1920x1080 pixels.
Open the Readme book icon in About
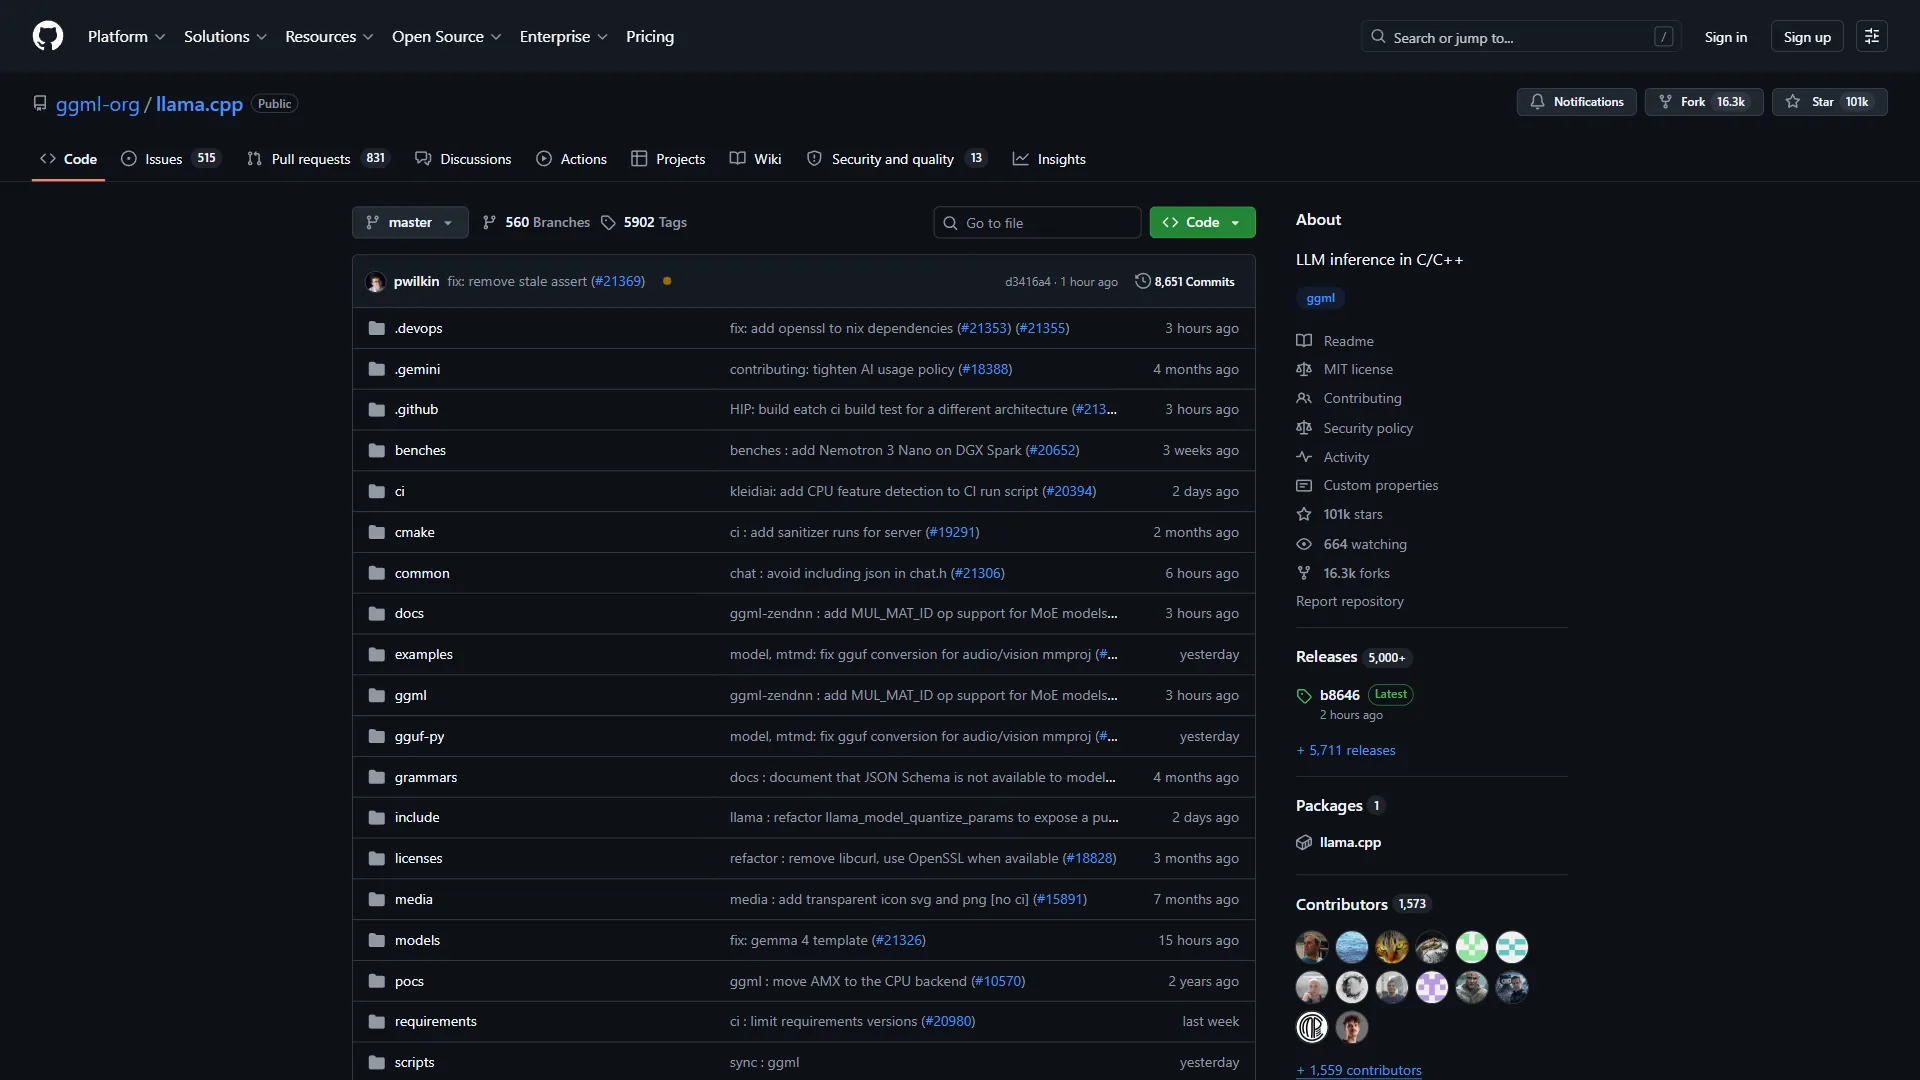[1304, 341]
